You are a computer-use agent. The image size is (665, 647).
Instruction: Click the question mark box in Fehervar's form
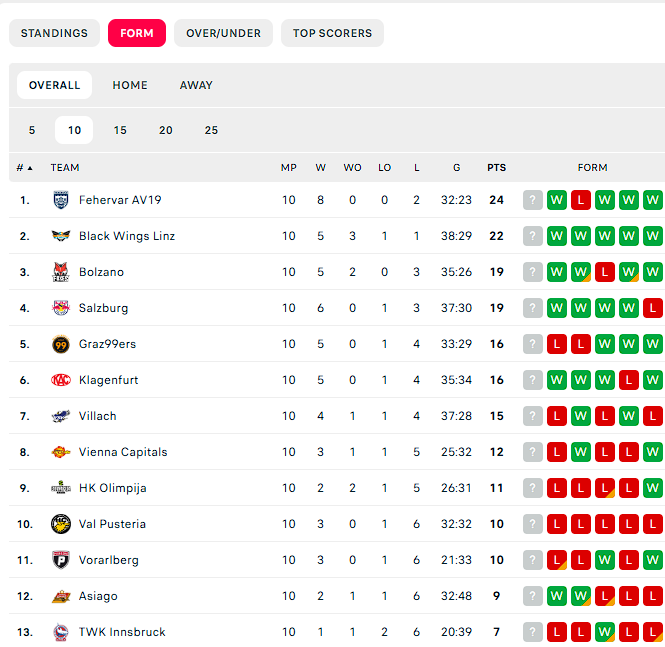pos(533,200)
